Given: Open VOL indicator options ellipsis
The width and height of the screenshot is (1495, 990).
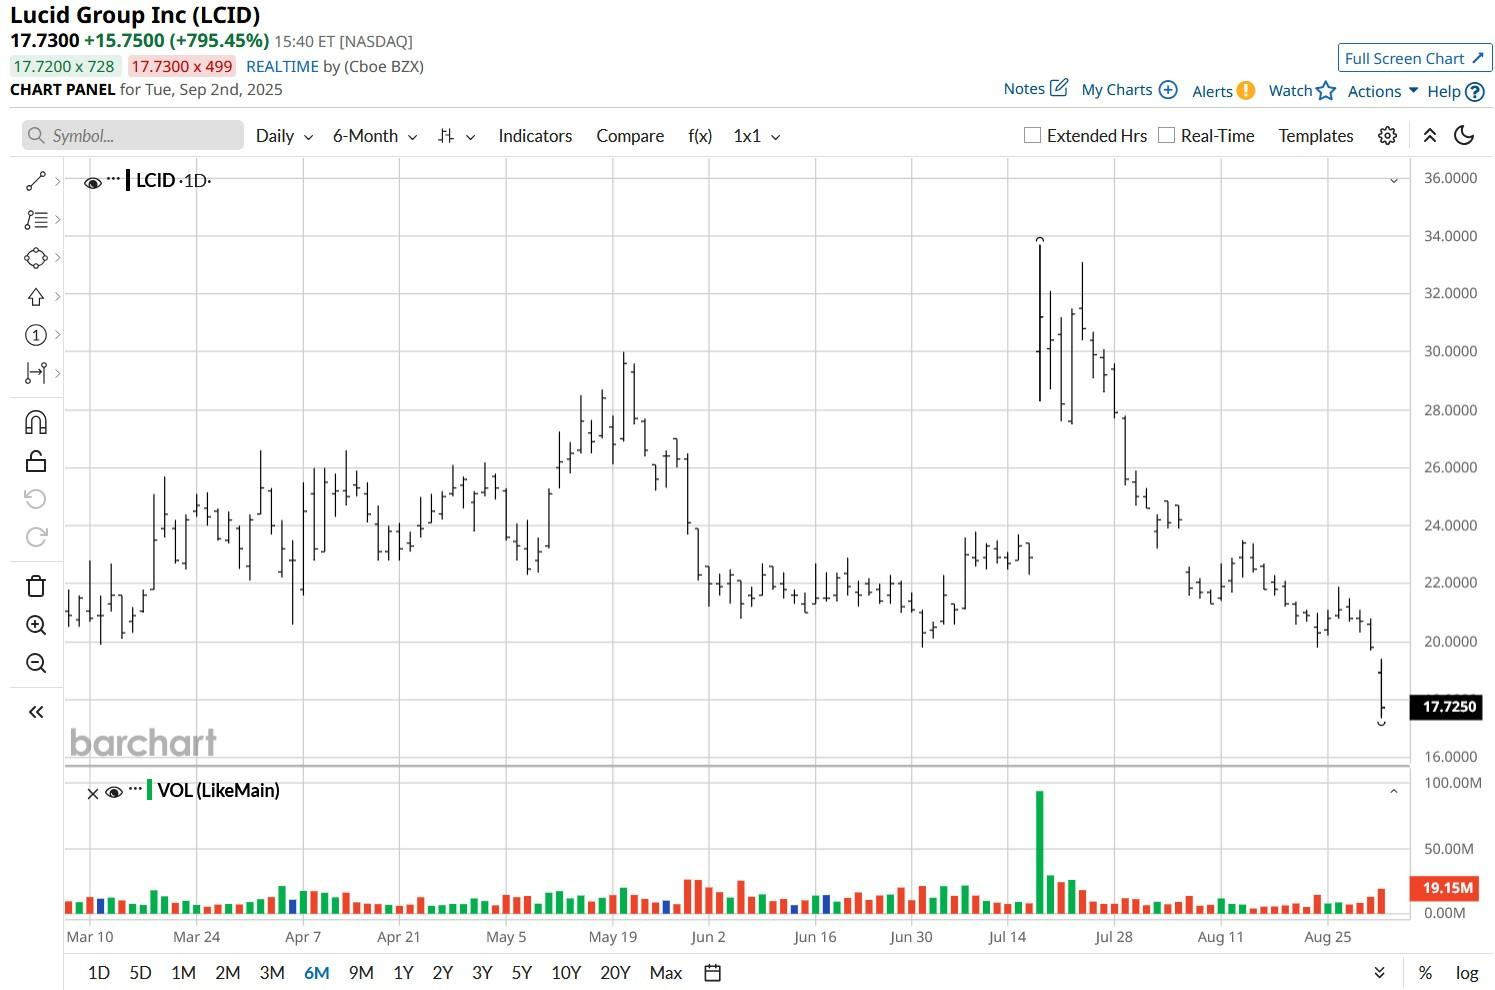Looking at the screenshot, I should [x=135, y=789].
